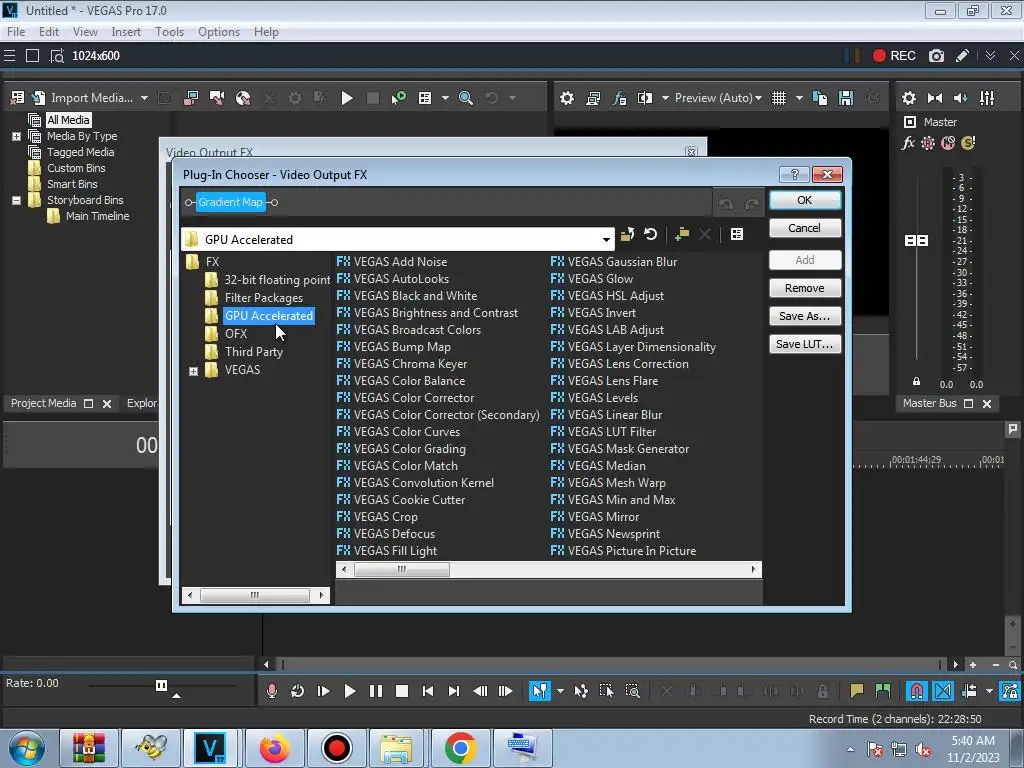
Task: Choose VEGAS Gaussian Blur plug-in
Action: (x=622, y=262)
